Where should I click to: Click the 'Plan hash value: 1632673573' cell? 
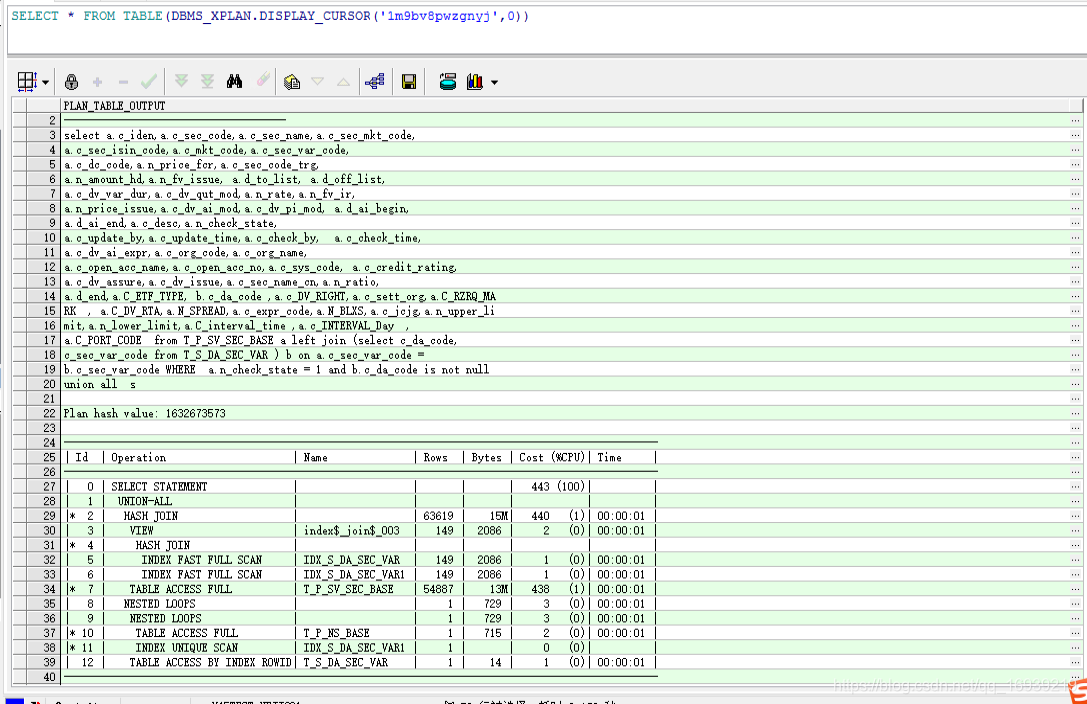pos(565,413)
